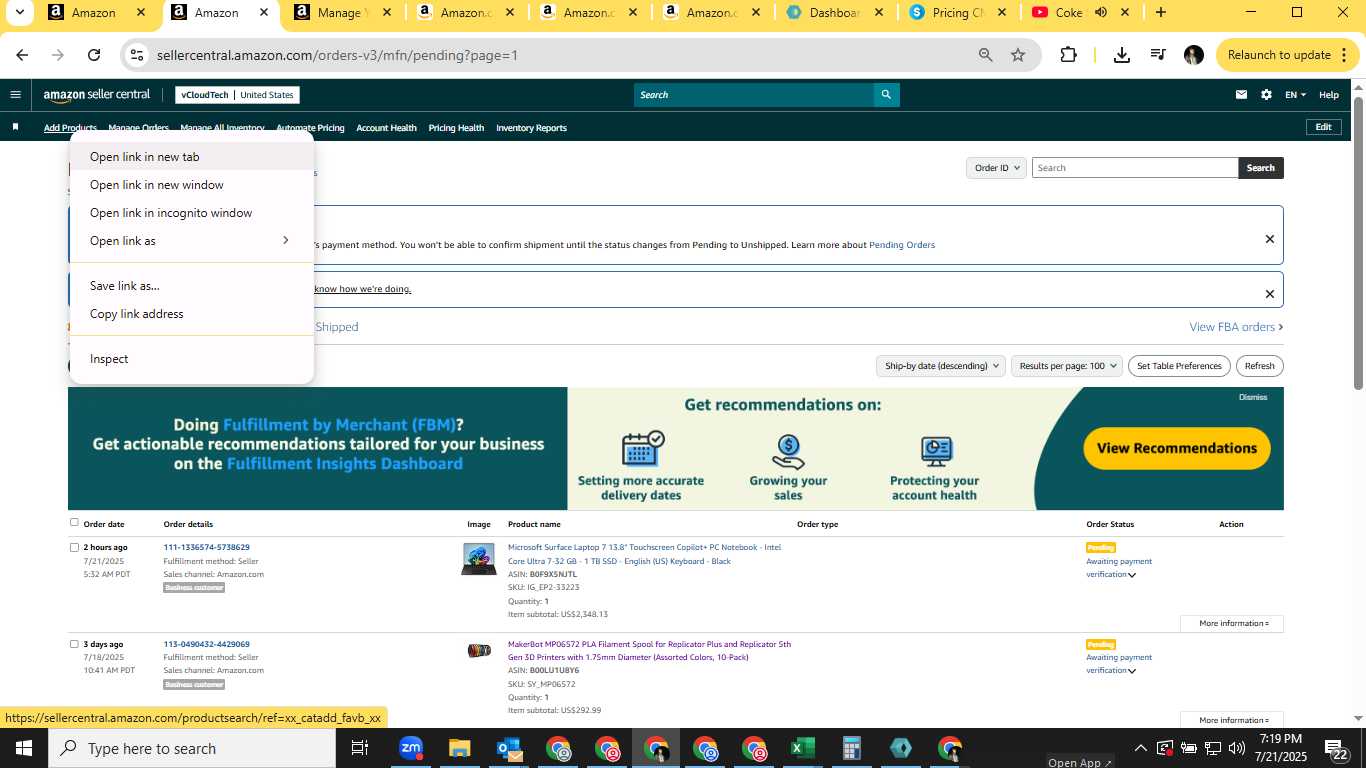Open Outlook from the taskbar

click(509, 748)
